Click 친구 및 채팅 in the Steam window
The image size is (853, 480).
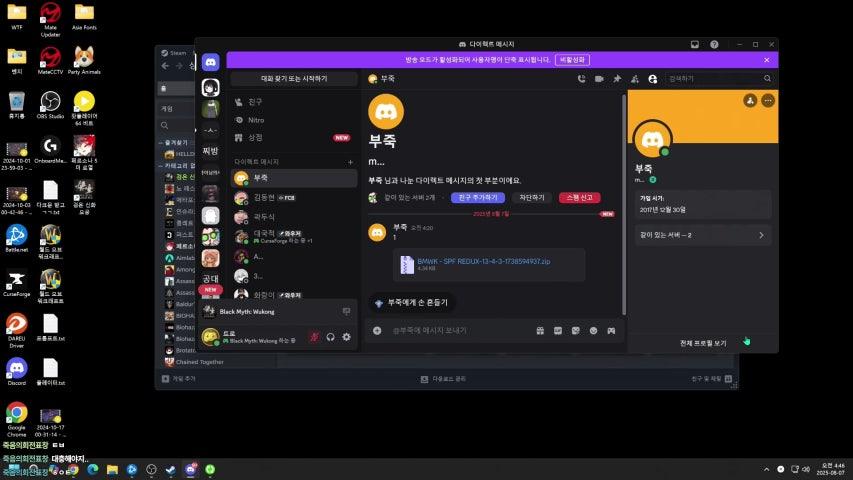(x=712, y=379)
